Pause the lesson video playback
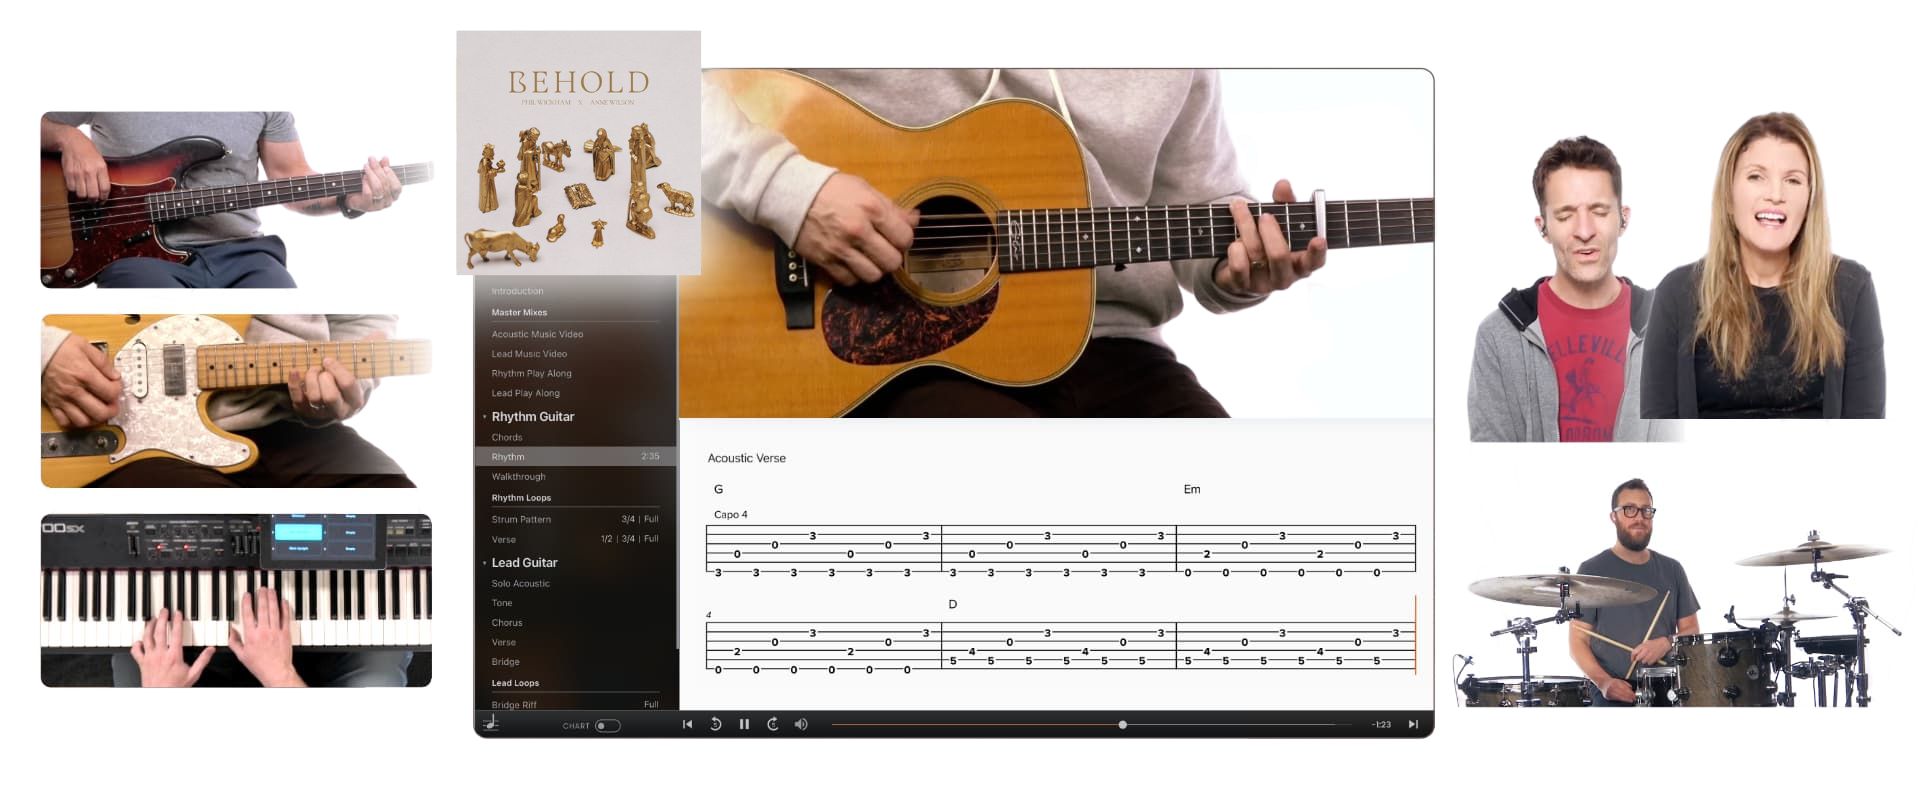Image resolution: width=1920 pixels, height=800 pixels. (x=744, y=724)
